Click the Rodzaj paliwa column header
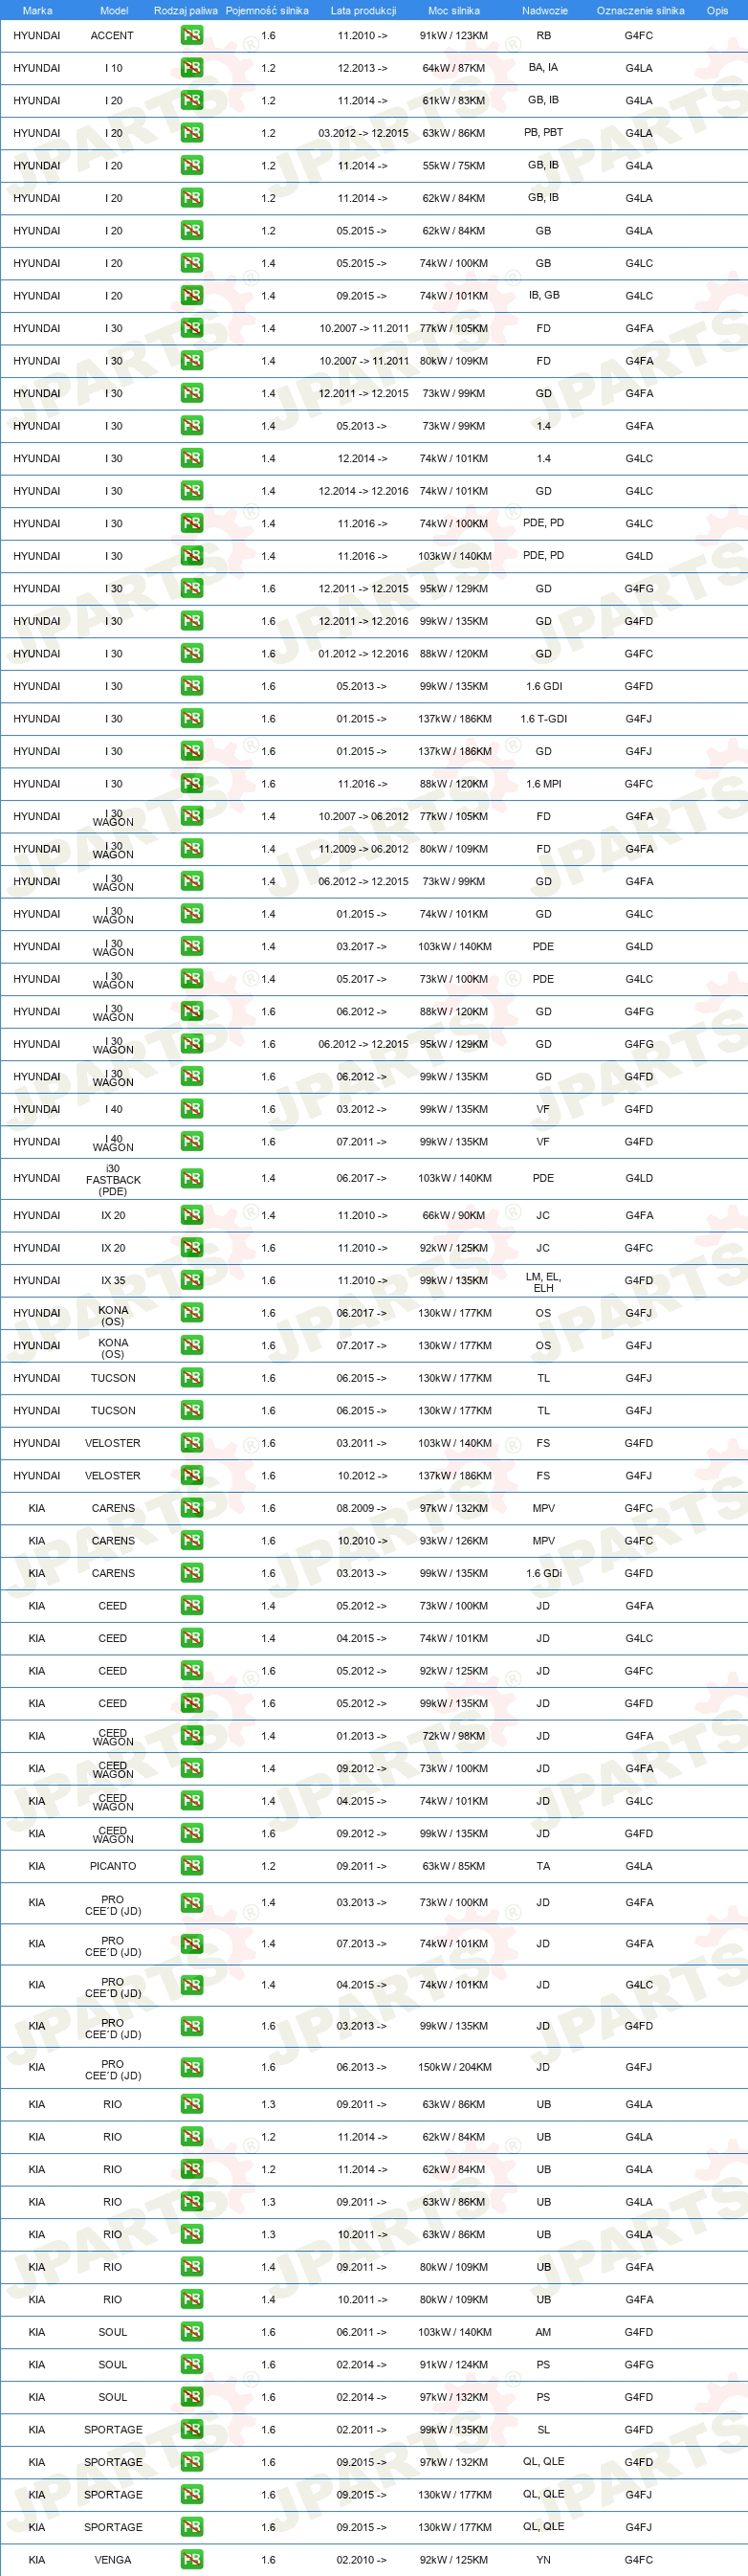This screenshot has width=748, height=2576. pyautogui.click(x=186, y=10)
